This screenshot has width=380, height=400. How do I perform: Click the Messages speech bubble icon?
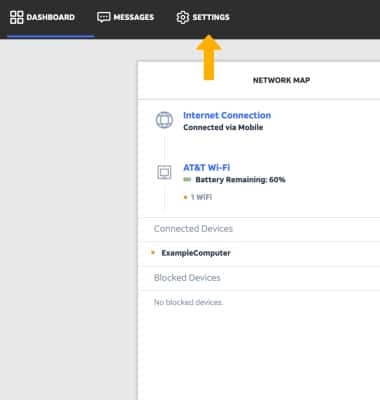pos(104,17)
